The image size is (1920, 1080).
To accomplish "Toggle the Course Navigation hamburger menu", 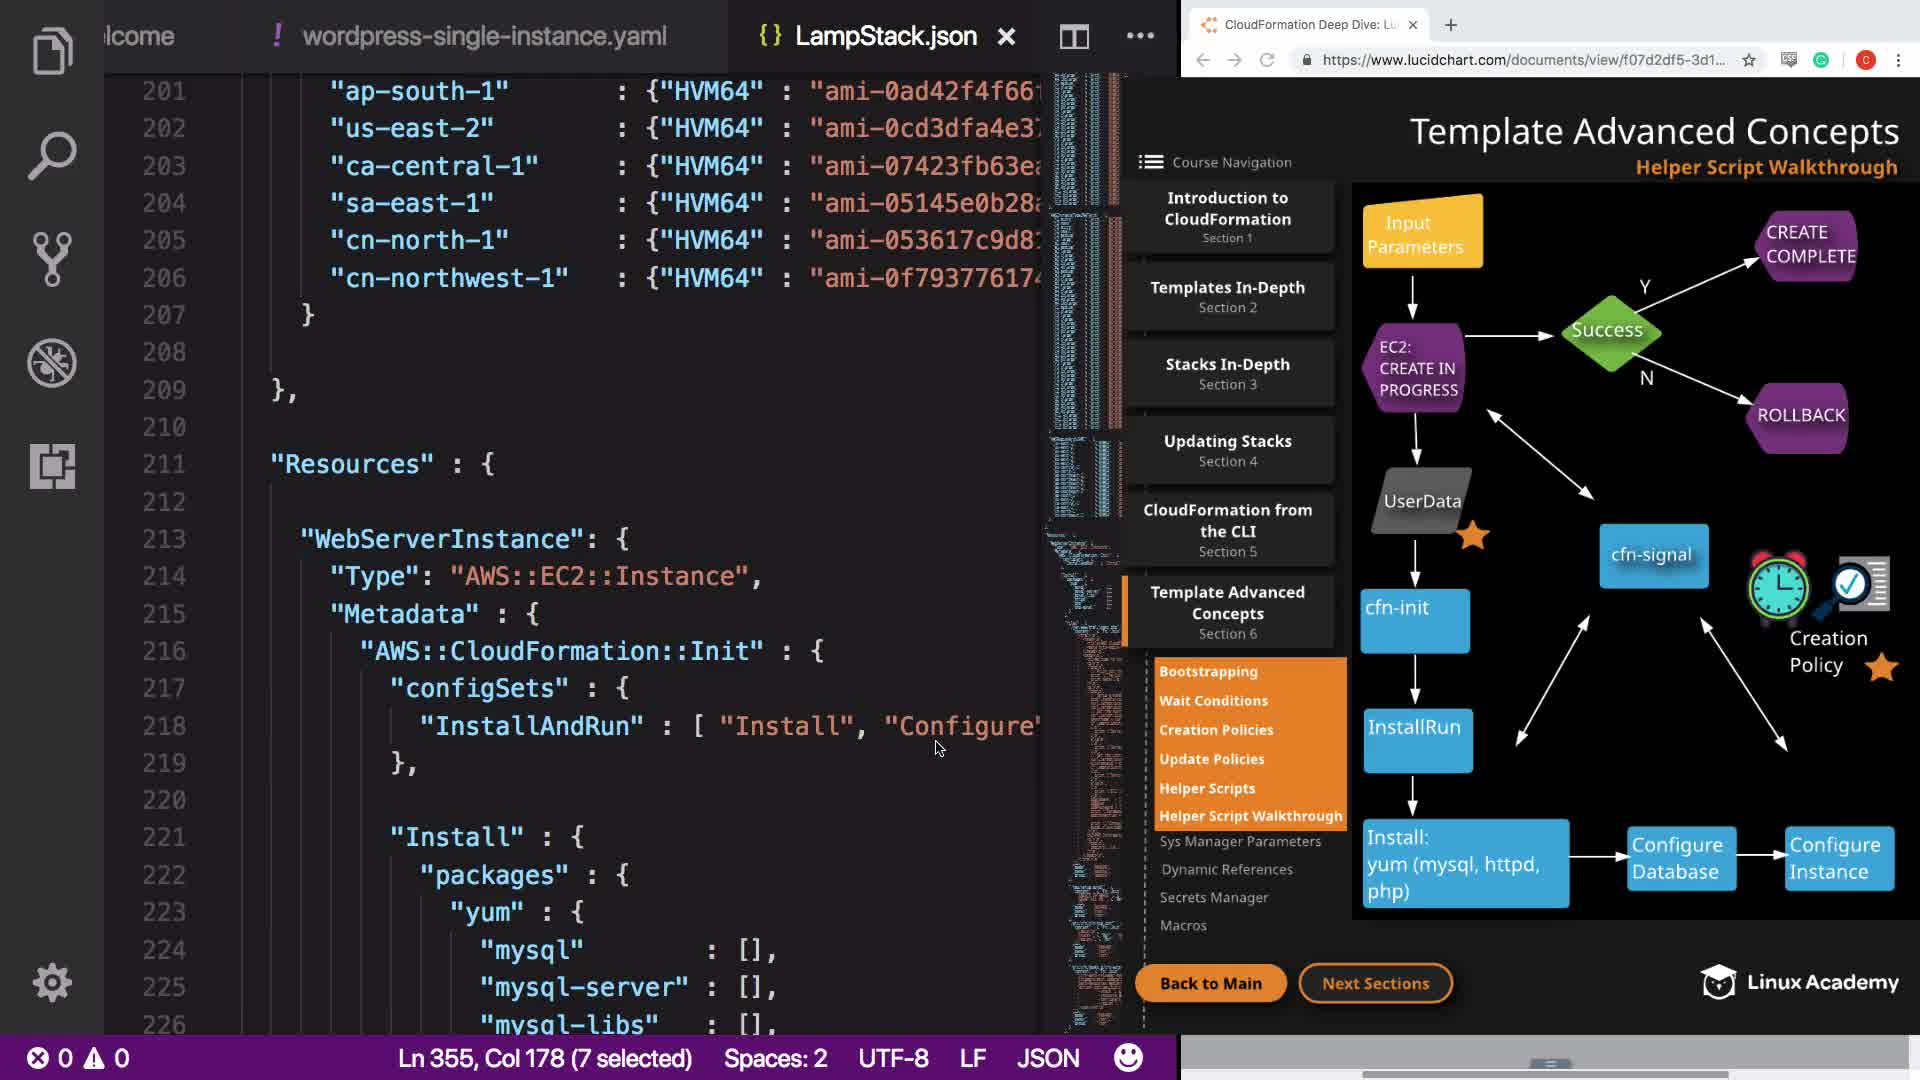I will [1151, 162].
